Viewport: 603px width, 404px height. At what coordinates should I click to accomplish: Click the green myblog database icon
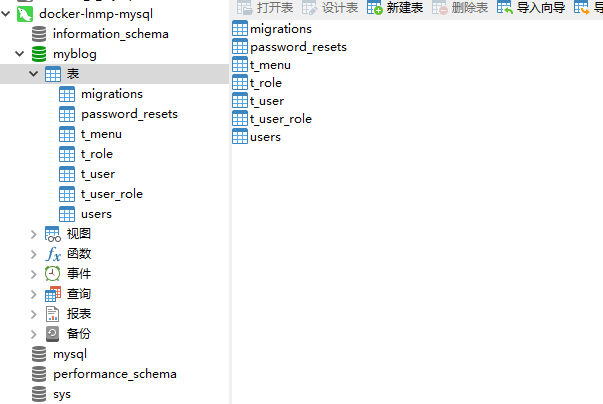pyautogui.click(x=39, y=54)
